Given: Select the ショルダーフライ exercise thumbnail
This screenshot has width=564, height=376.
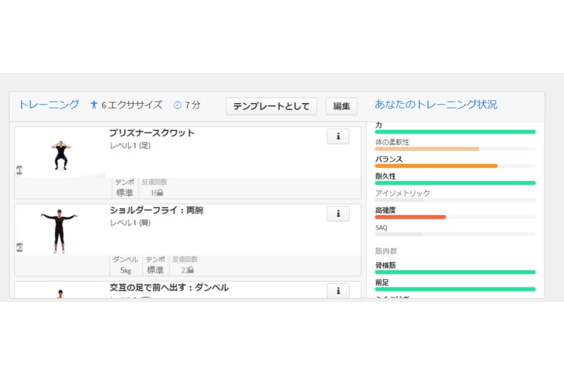Looking at the screenshot, I should point(59,231).
